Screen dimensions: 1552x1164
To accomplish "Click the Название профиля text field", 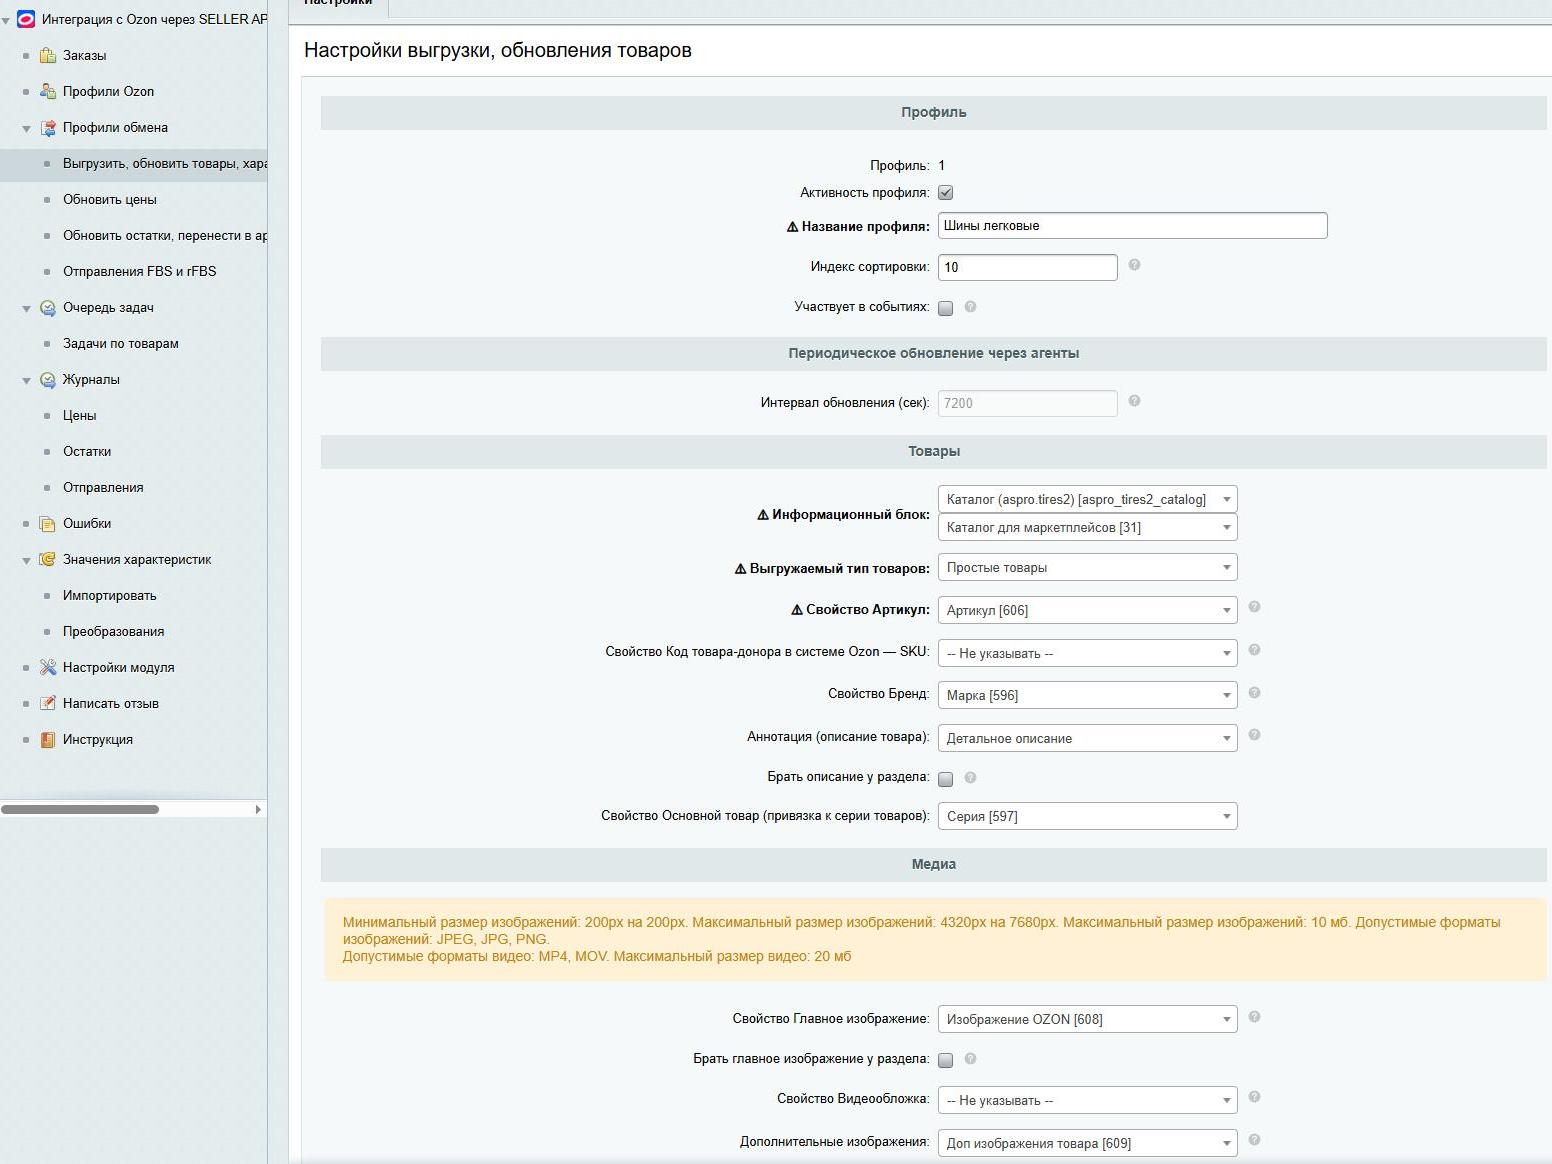I will 1132,225.
